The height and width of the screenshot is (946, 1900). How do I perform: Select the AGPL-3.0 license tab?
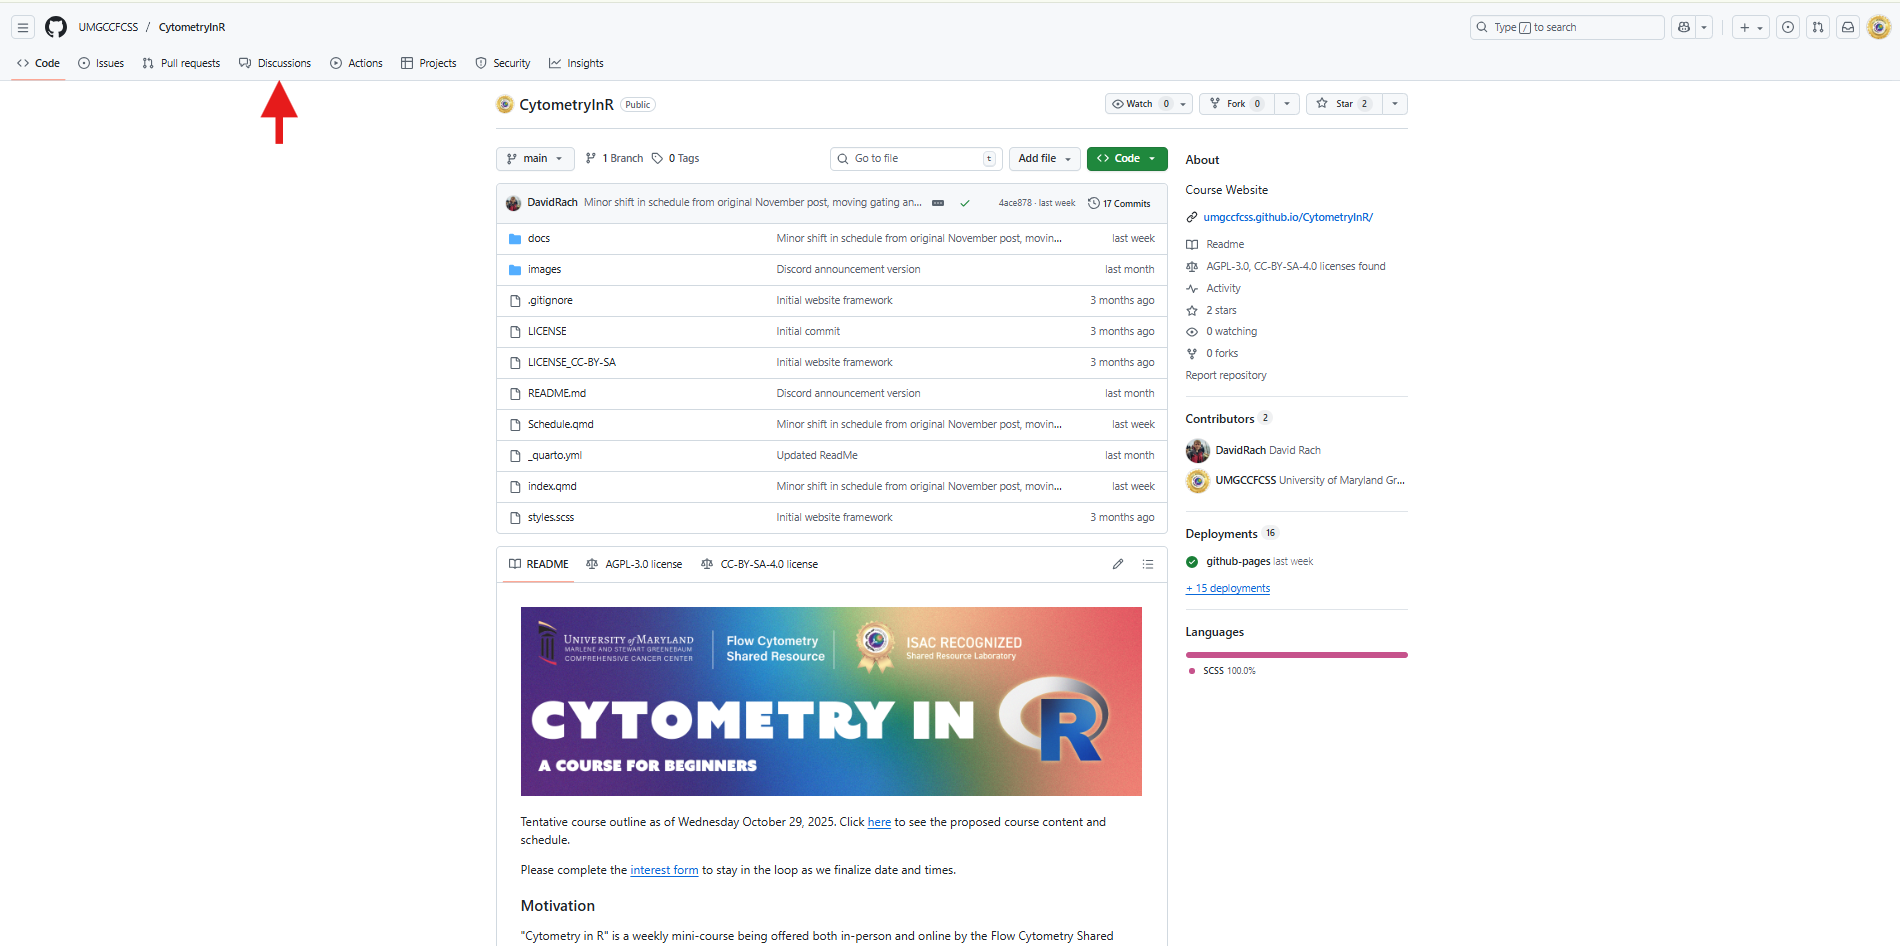(x=634, y=564)
